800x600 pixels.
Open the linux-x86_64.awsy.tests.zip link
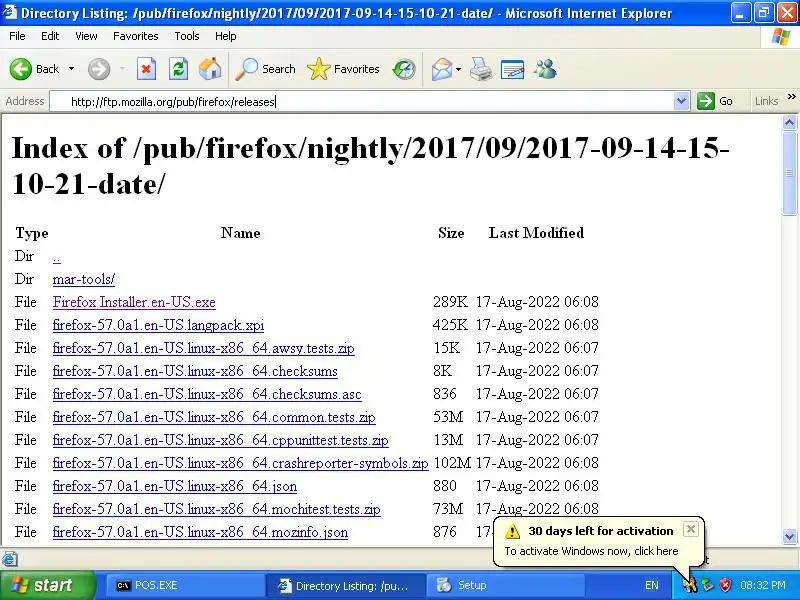point(204,348)
